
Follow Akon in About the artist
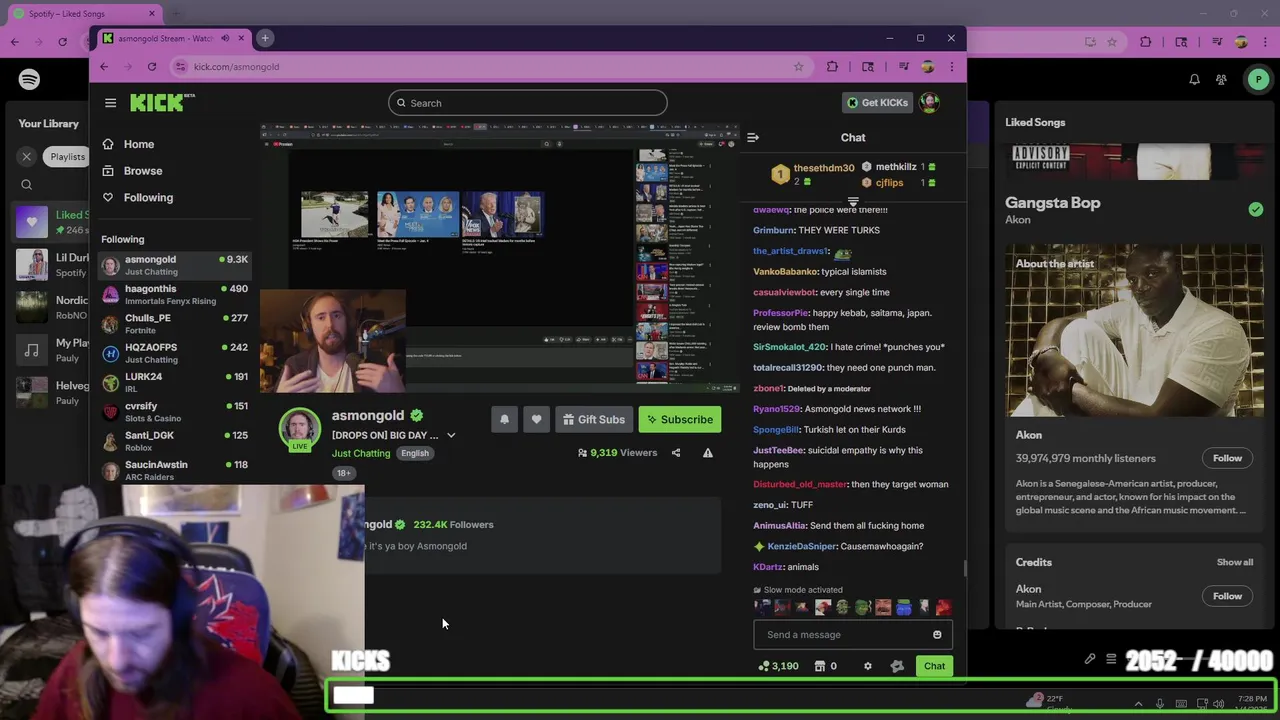coord(1227,459)
